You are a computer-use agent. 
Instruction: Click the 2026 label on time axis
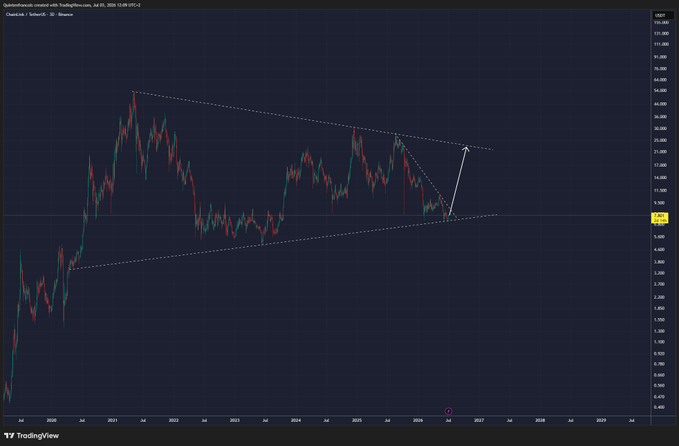click(x=418, y=420)
